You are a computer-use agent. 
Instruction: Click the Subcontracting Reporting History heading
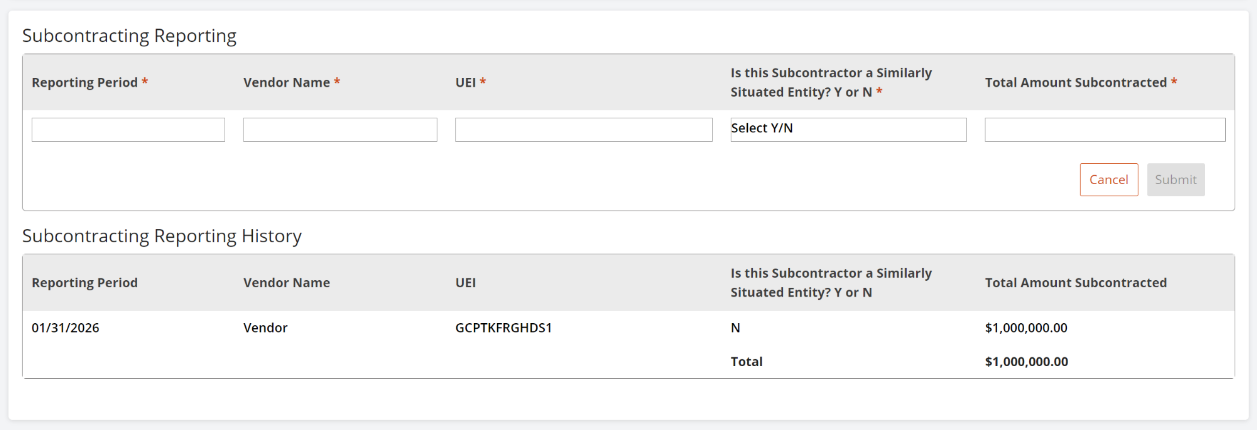point(162,236)
